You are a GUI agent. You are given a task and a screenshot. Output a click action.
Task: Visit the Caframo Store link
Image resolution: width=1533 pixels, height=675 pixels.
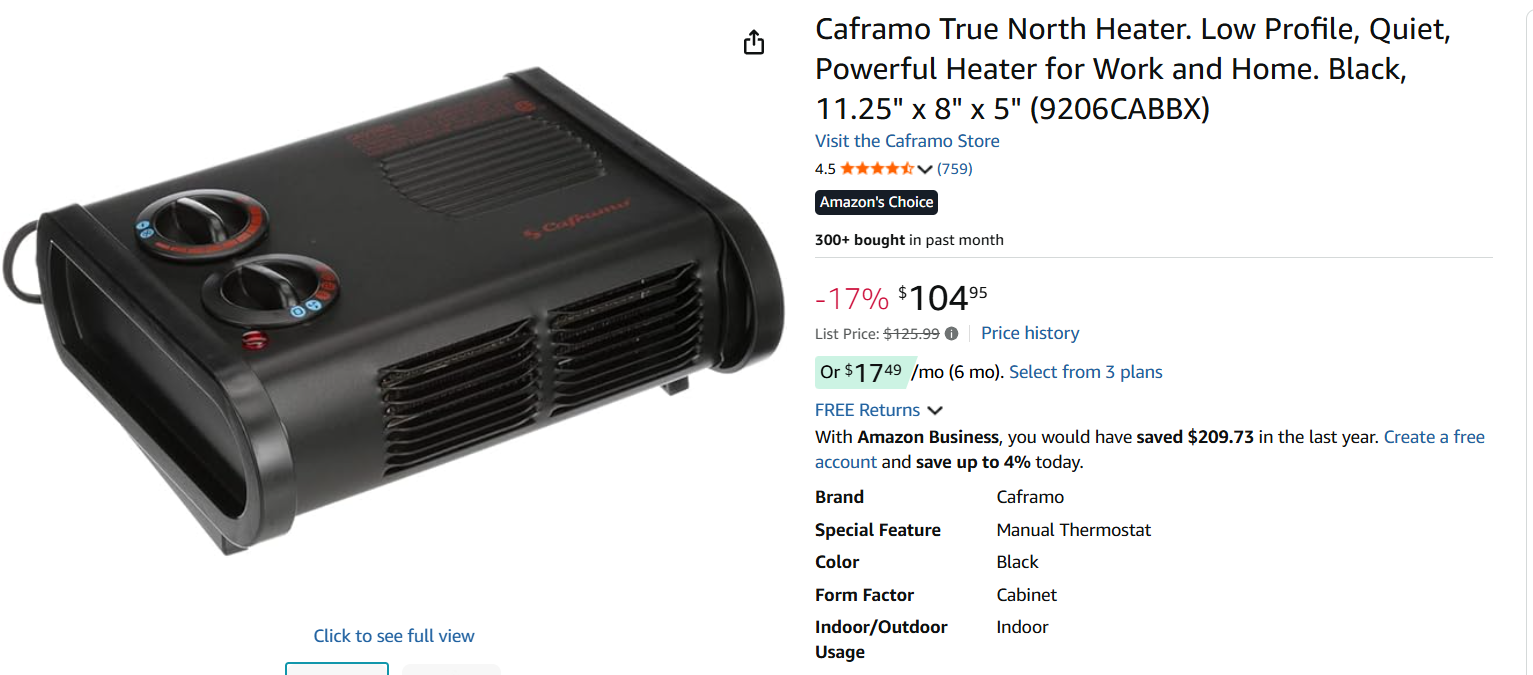click(907, 141)
